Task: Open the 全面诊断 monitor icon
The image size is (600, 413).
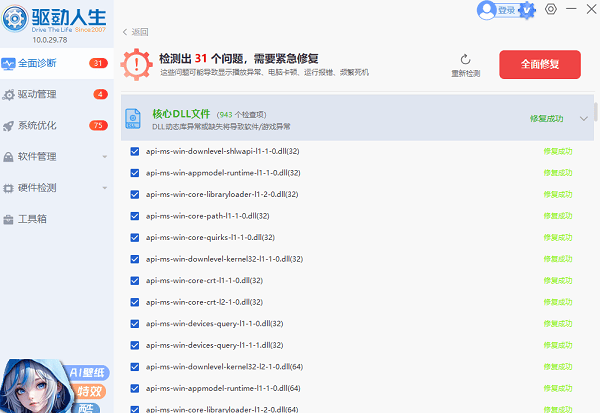Action: (8, 64)
